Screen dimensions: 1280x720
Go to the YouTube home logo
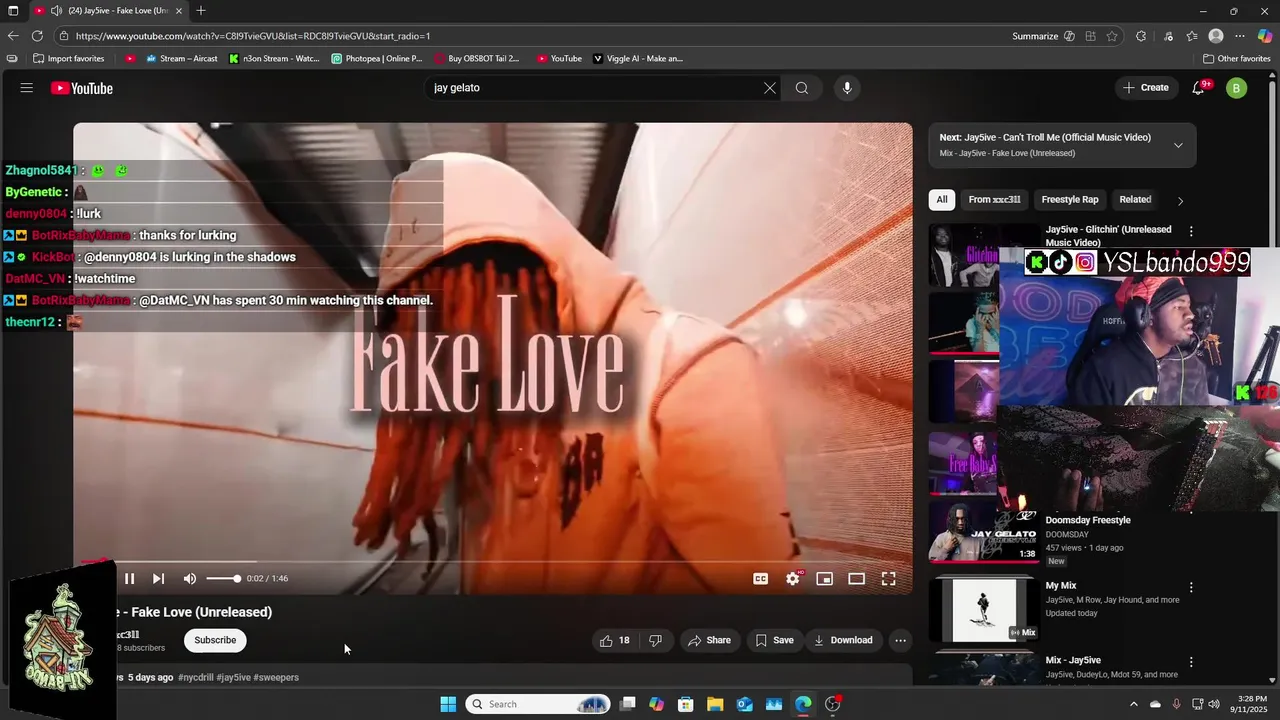click(82, 88)
